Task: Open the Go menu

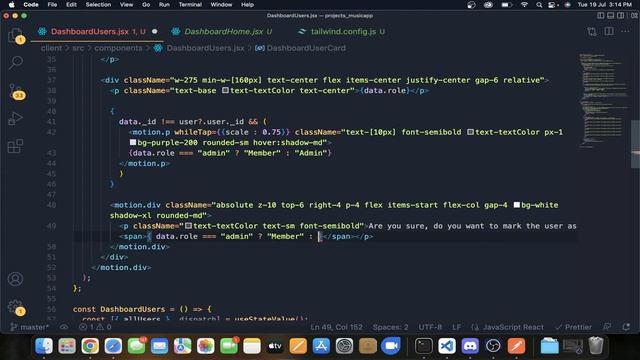Action: click(x=146, y=4)
